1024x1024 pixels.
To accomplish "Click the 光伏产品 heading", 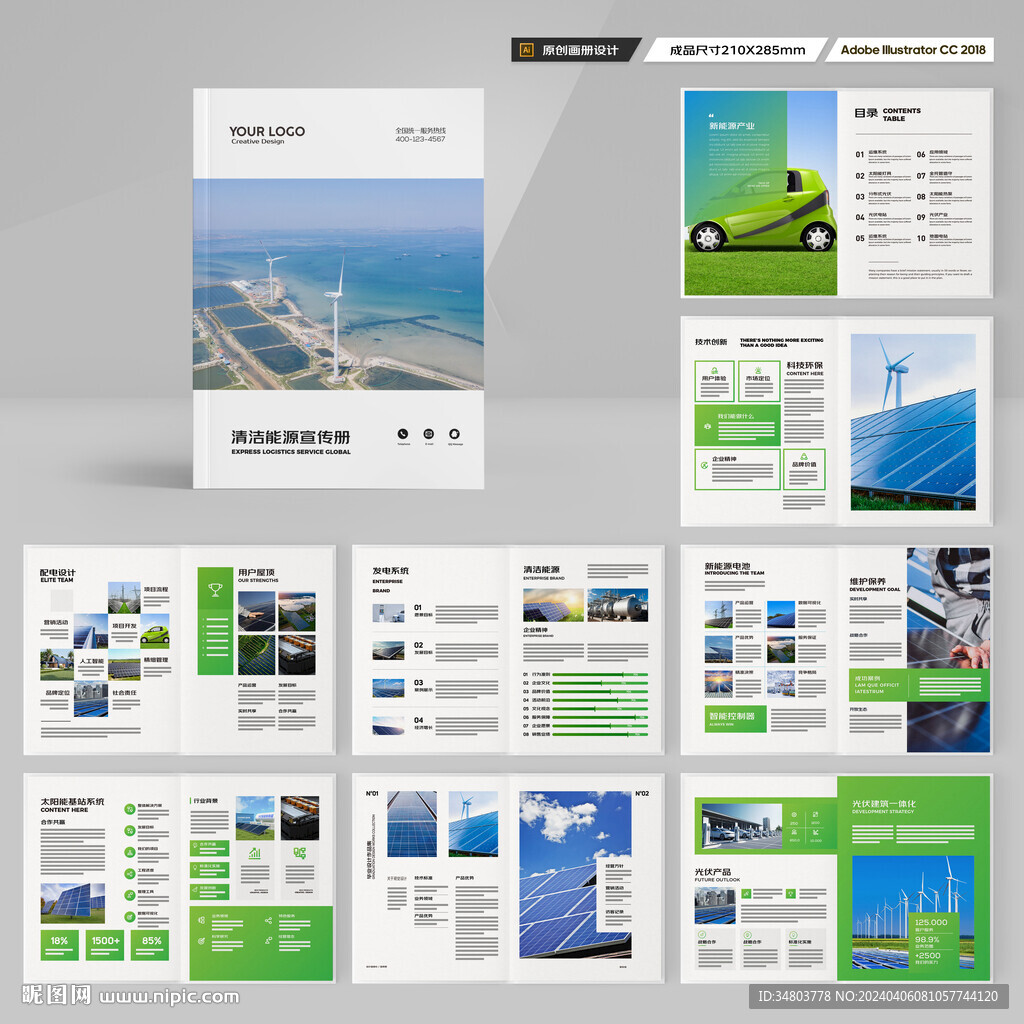I will [712, 872].
